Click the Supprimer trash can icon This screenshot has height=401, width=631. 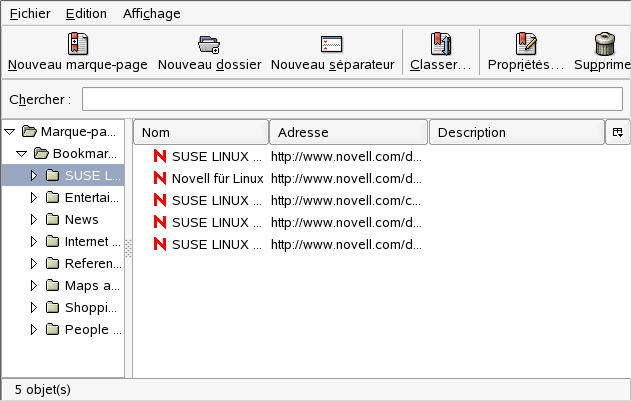(604, 44)
